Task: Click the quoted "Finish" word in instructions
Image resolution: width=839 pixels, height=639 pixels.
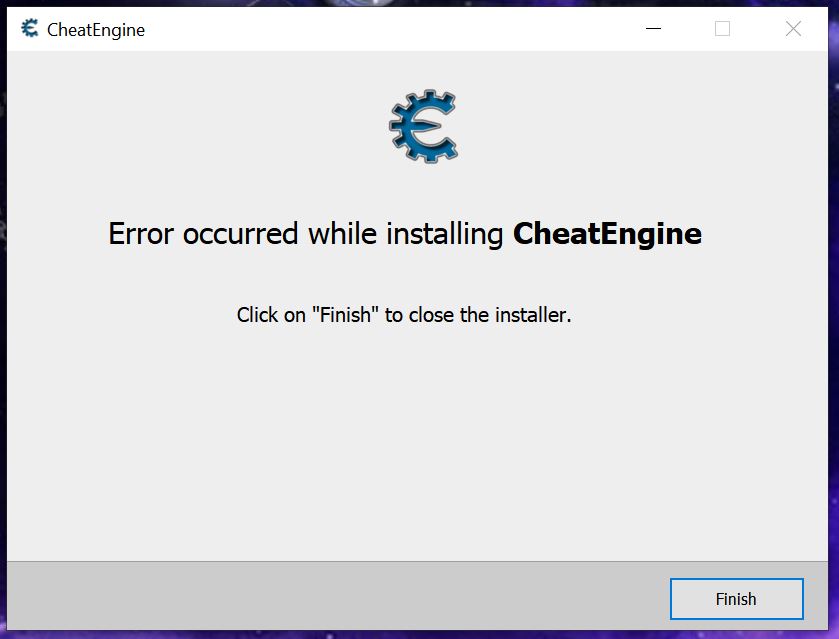Action: [345, 315]
